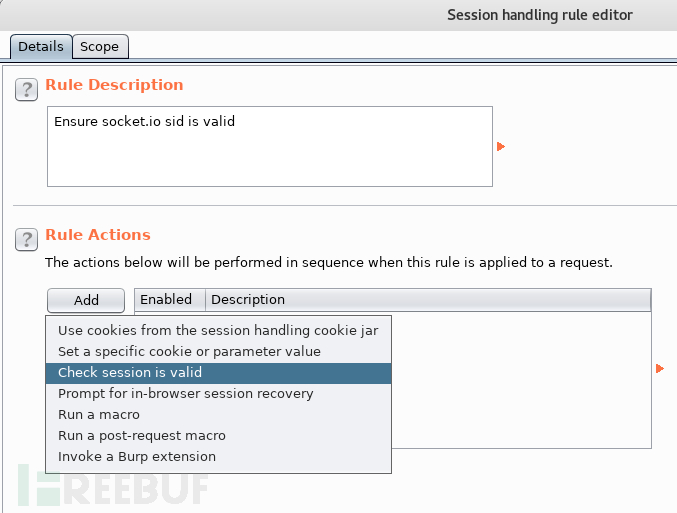This screenshot has width=677, height=513.
Task: Click the Description column header
Action: coord(428,300)
